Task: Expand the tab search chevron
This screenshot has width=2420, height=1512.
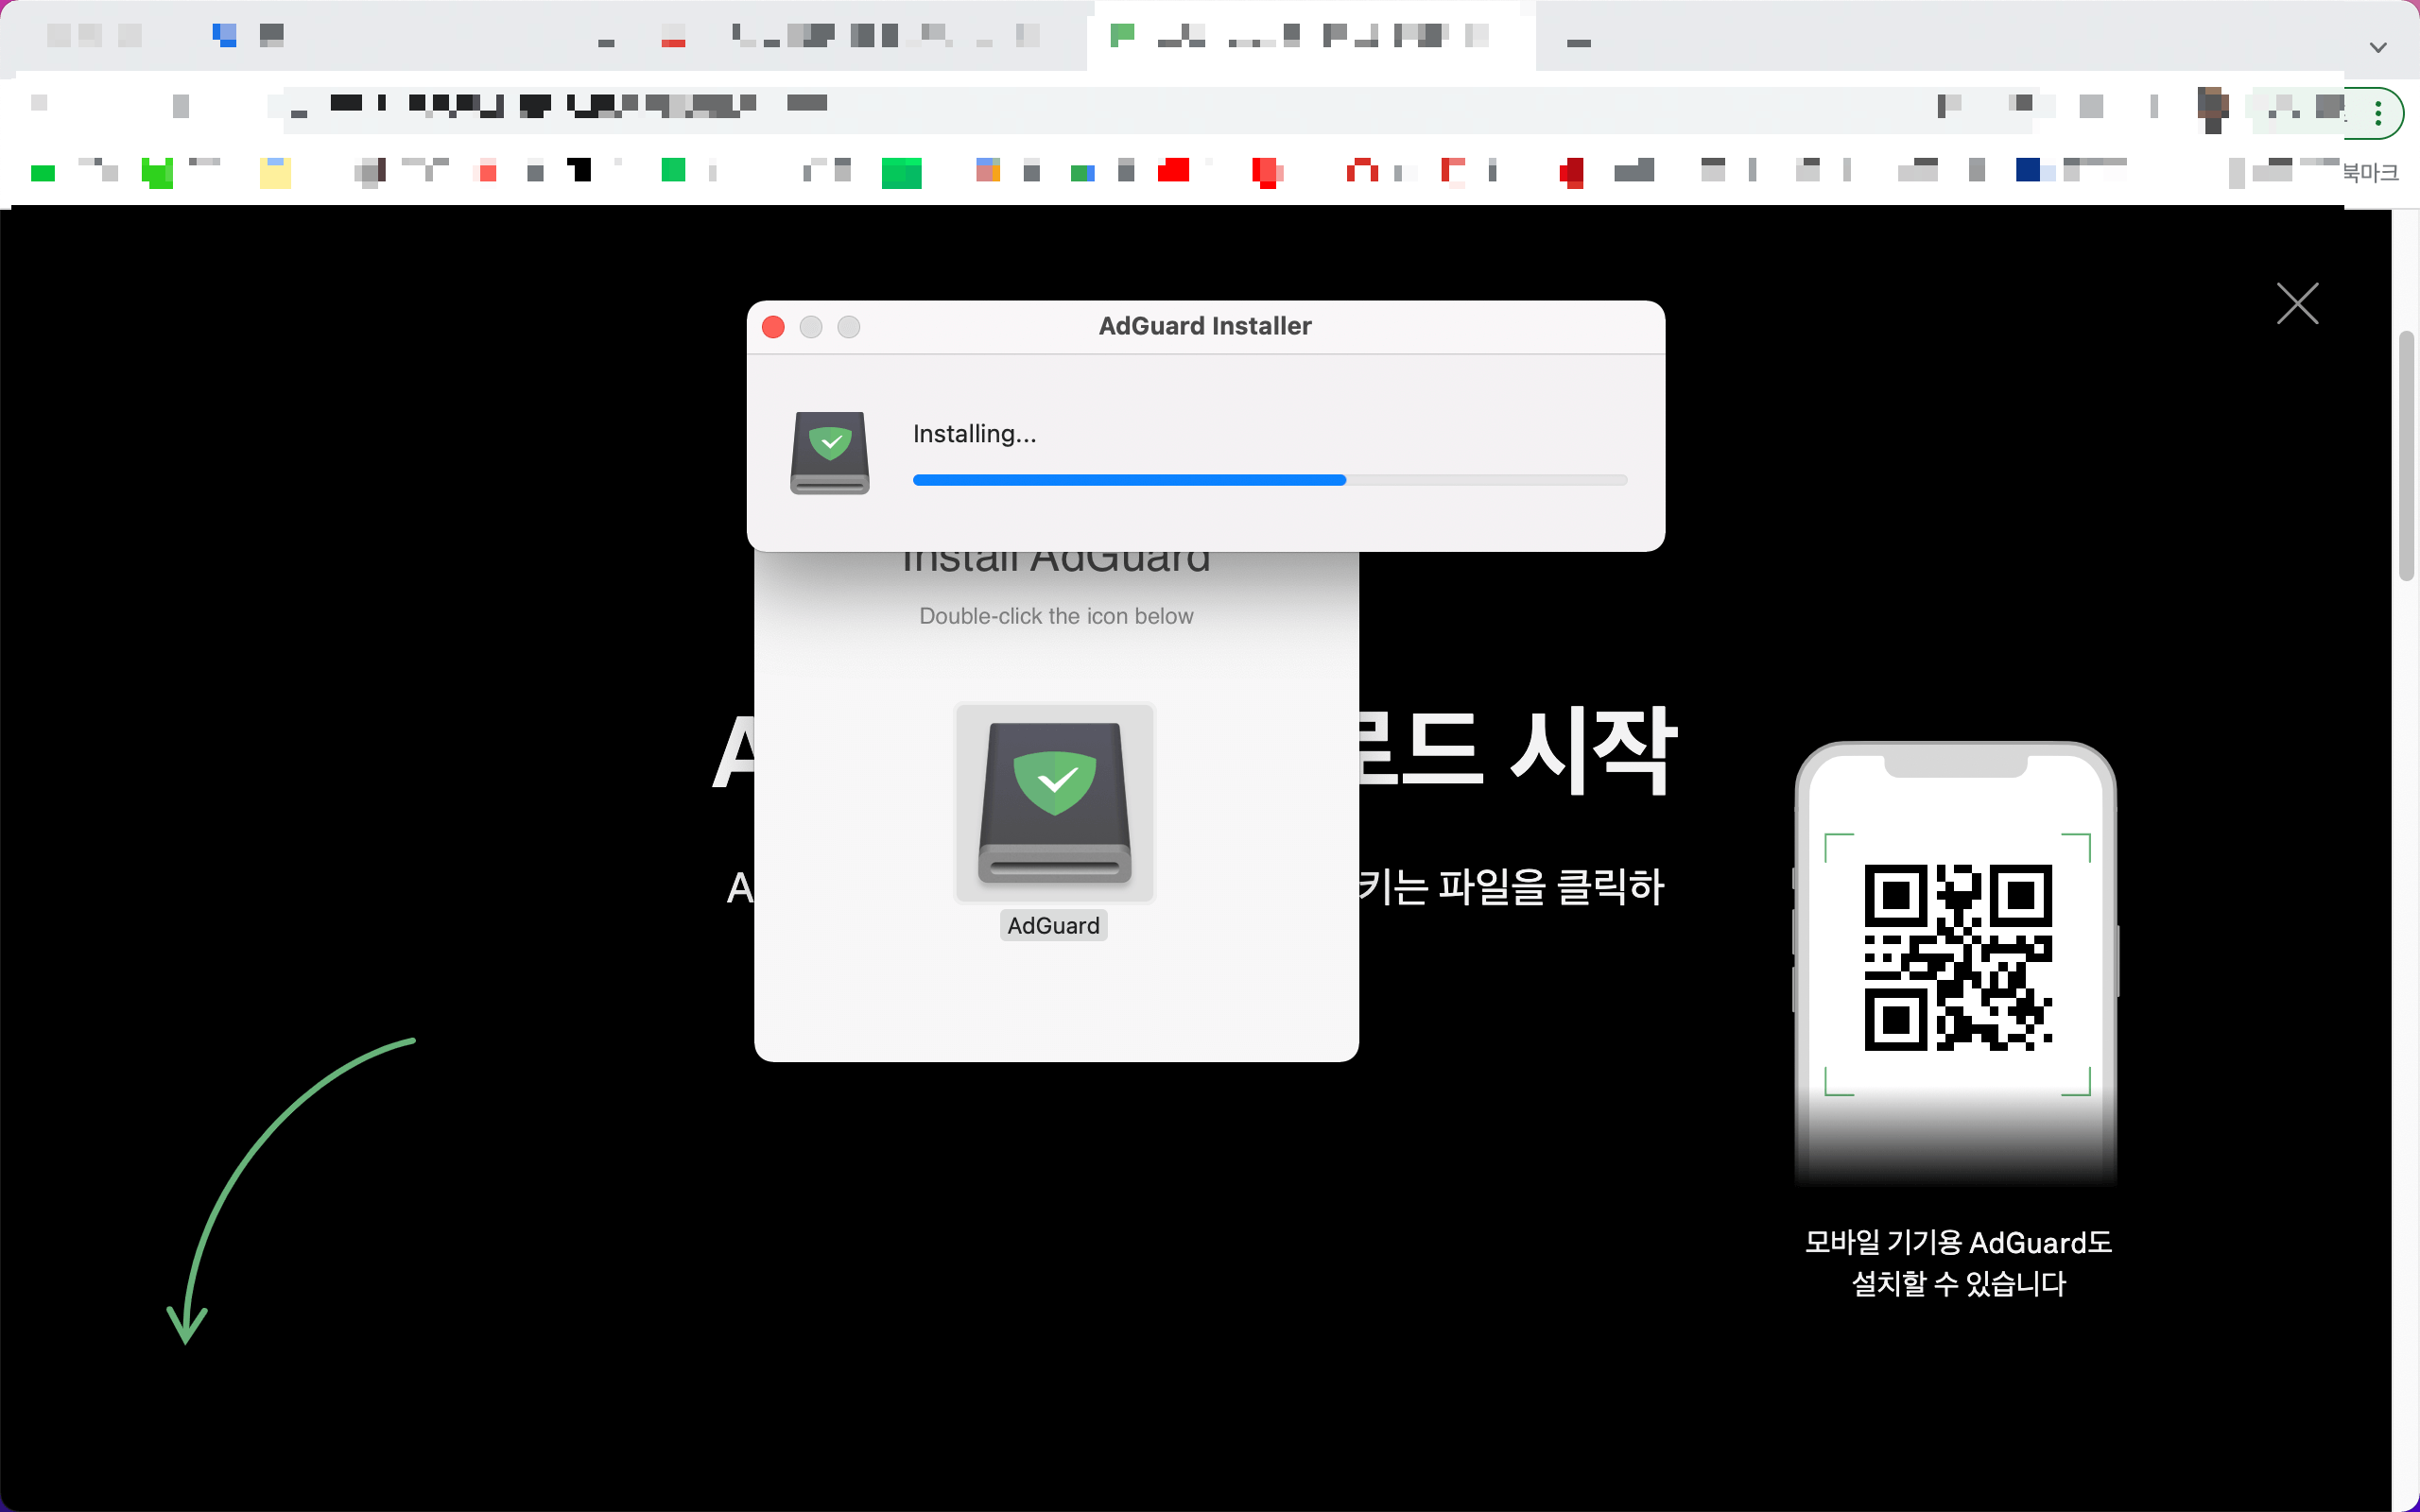Action: pos(2378,47)
